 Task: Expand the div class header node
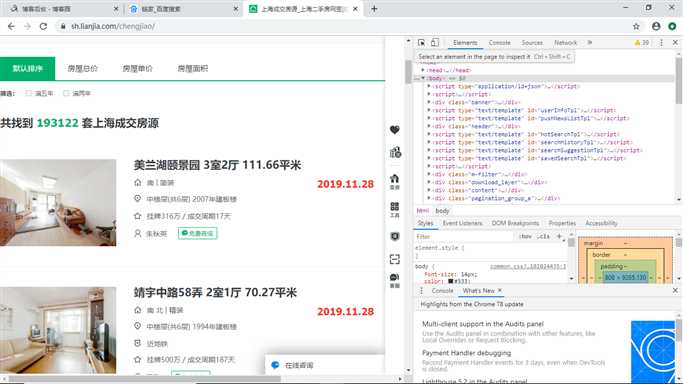[x=429, y=126]
